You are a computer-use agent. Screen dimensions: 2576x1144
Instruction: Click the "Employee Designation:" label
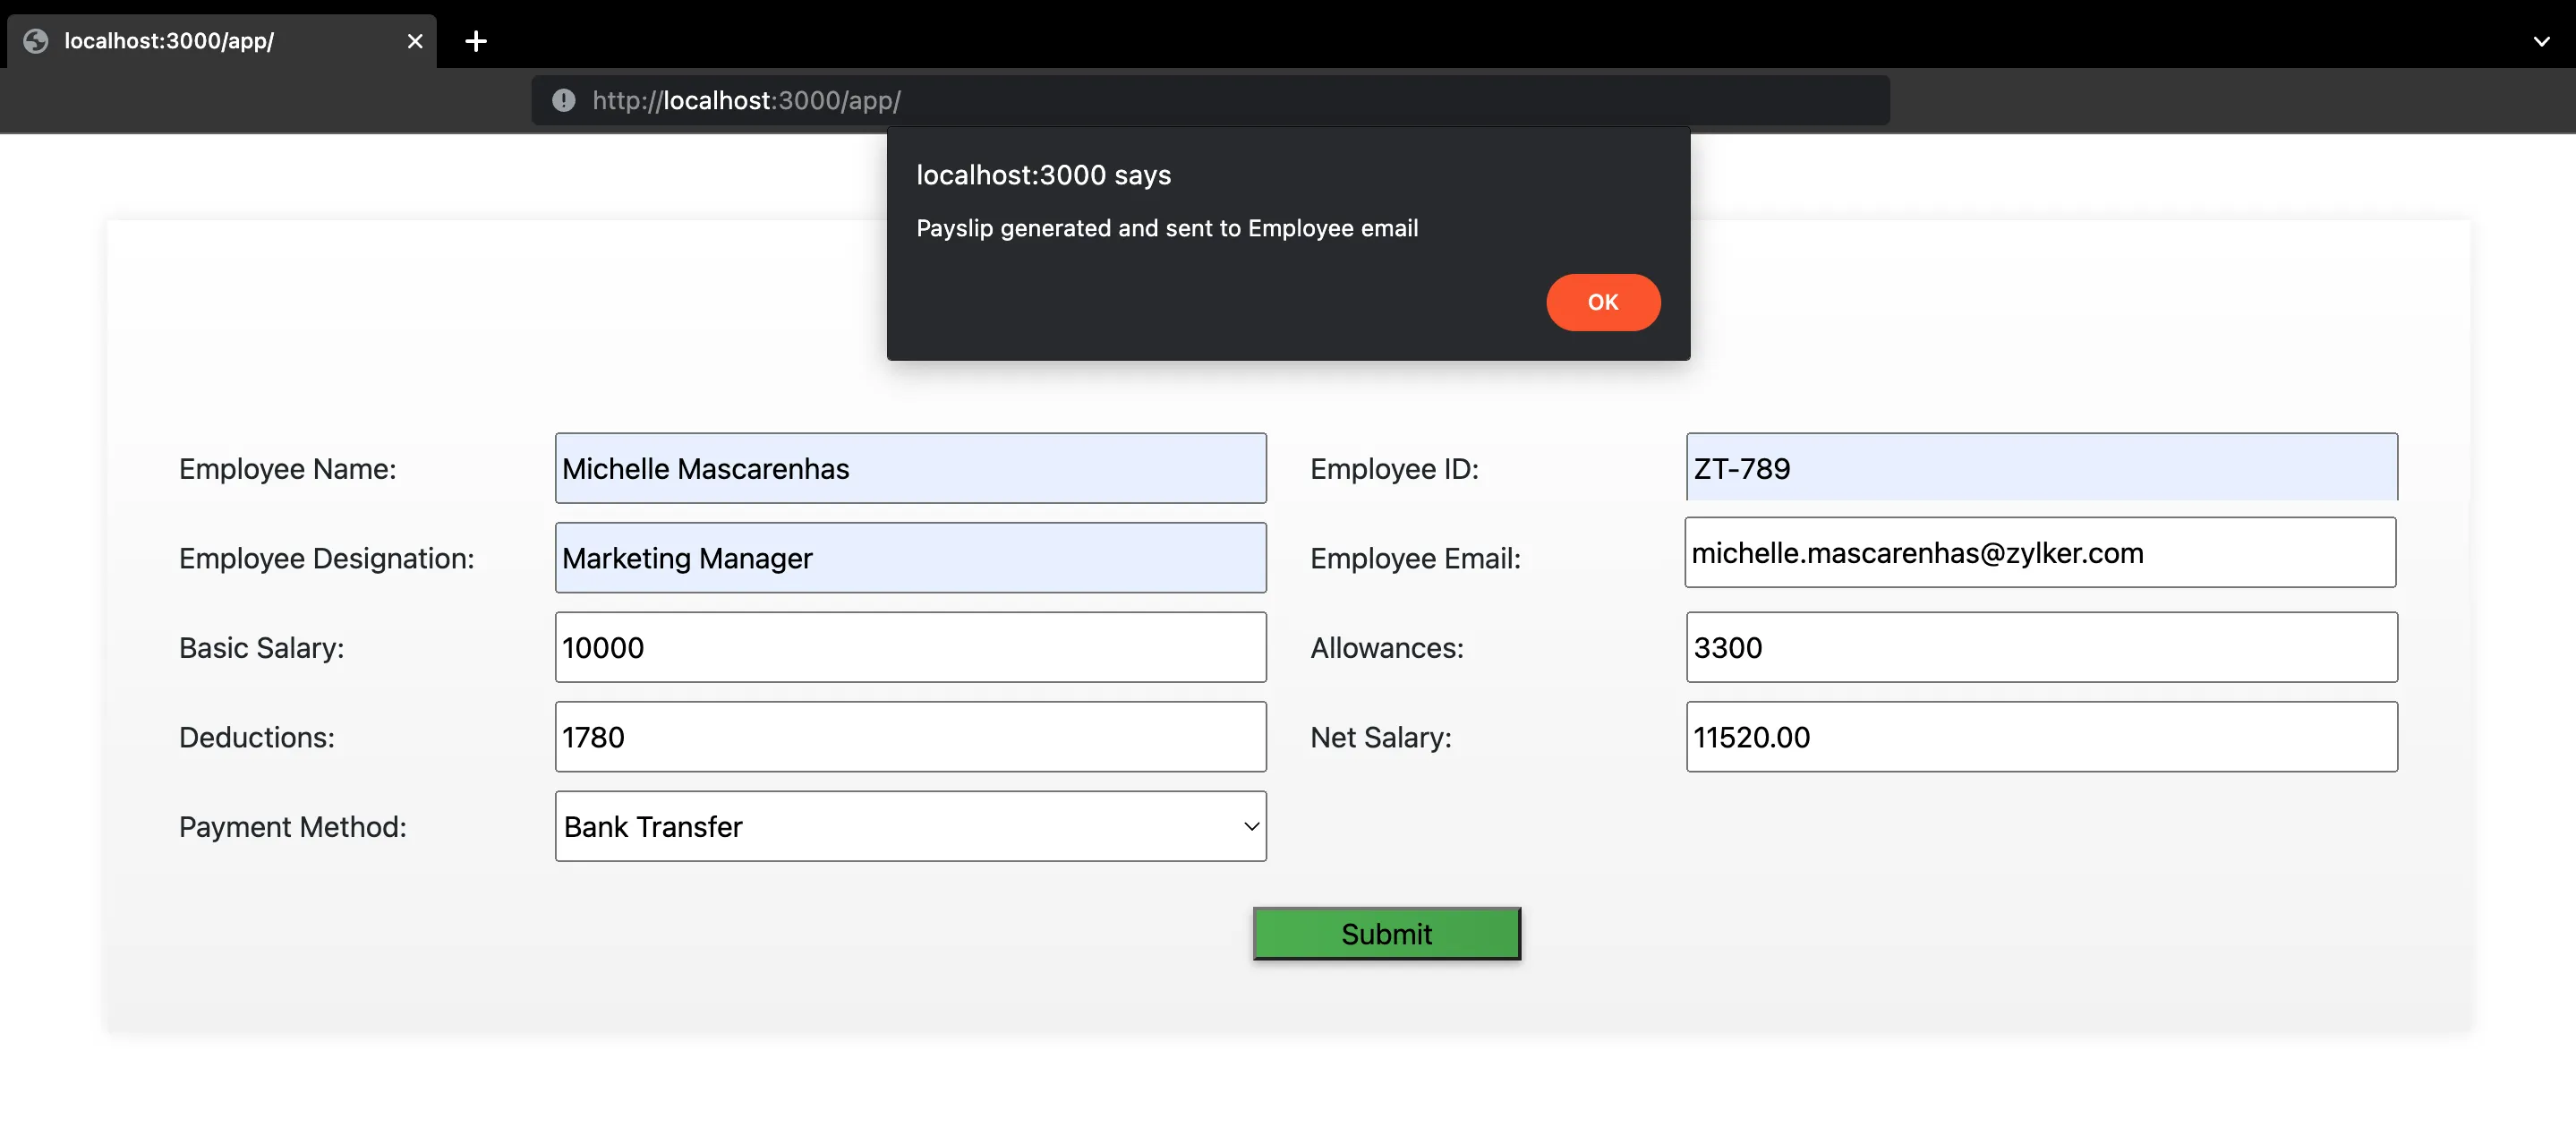[x=326, y=558]
